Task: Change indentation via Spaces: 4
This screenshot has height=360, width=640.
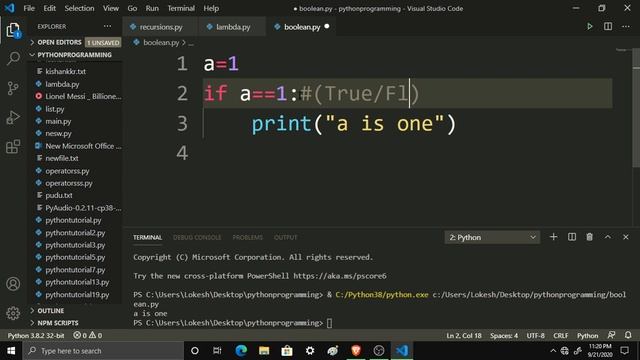Action: [x=504, y=336]
